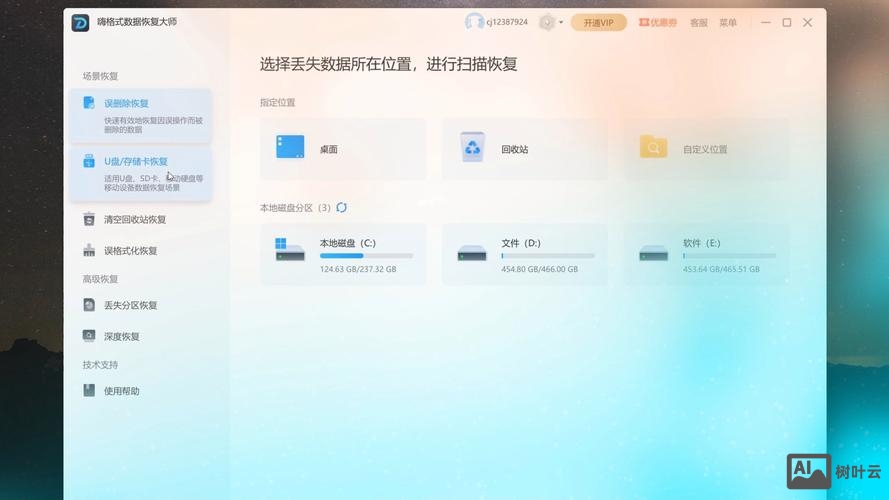Image resolution: width=889 pixels, height=500 pixels.
Task: Open the 菜单 menu
Action: click(728, 23)
